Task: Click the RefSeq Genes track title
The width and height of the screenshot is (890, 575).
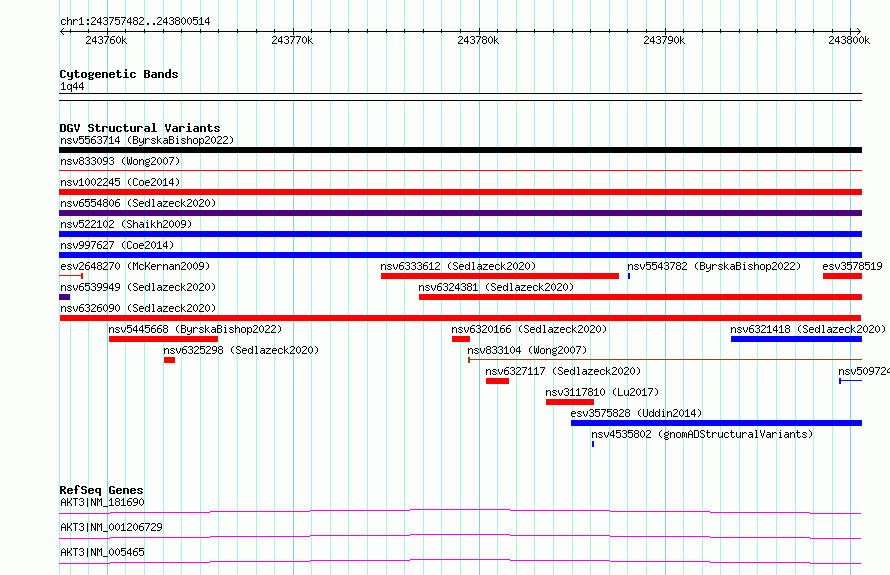Action: pyautogui.click(x=101, y=490)
